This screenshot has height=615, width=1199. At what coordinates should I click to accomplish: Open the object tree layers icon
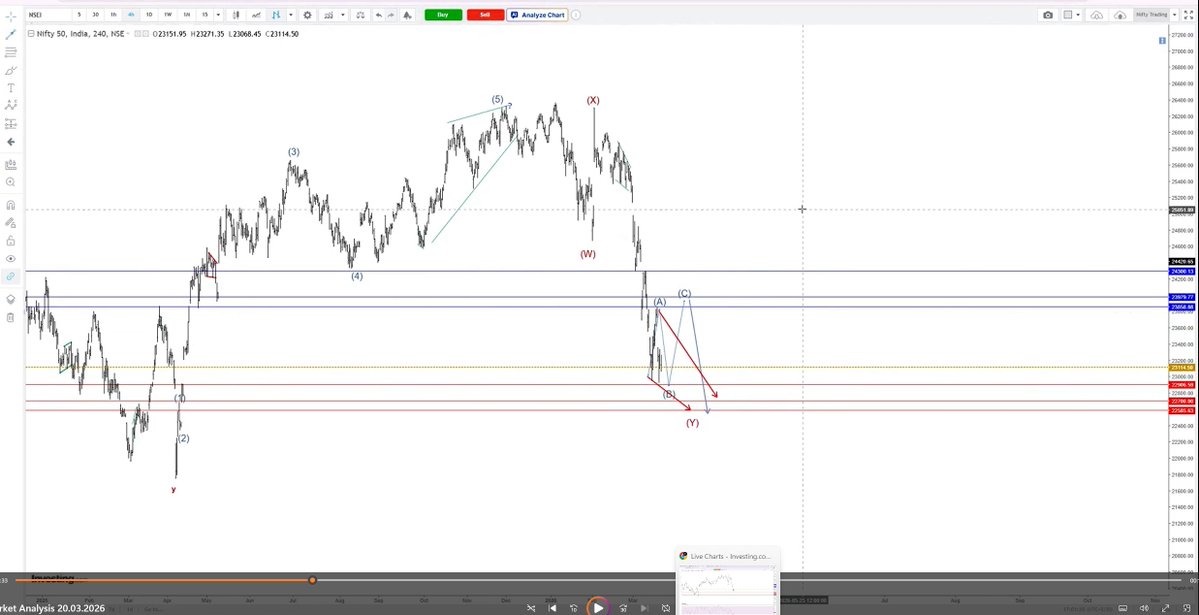[11, 299]
